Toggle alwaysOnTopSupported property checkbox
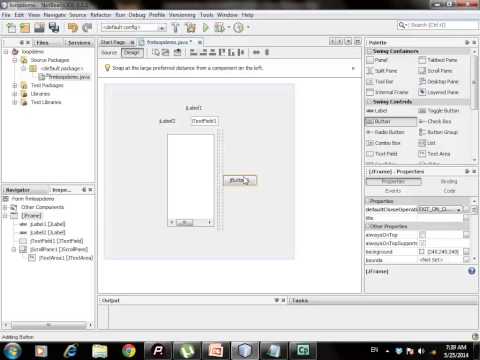The image size is (480, 360). pyautogui.click(x=422, y=243)
